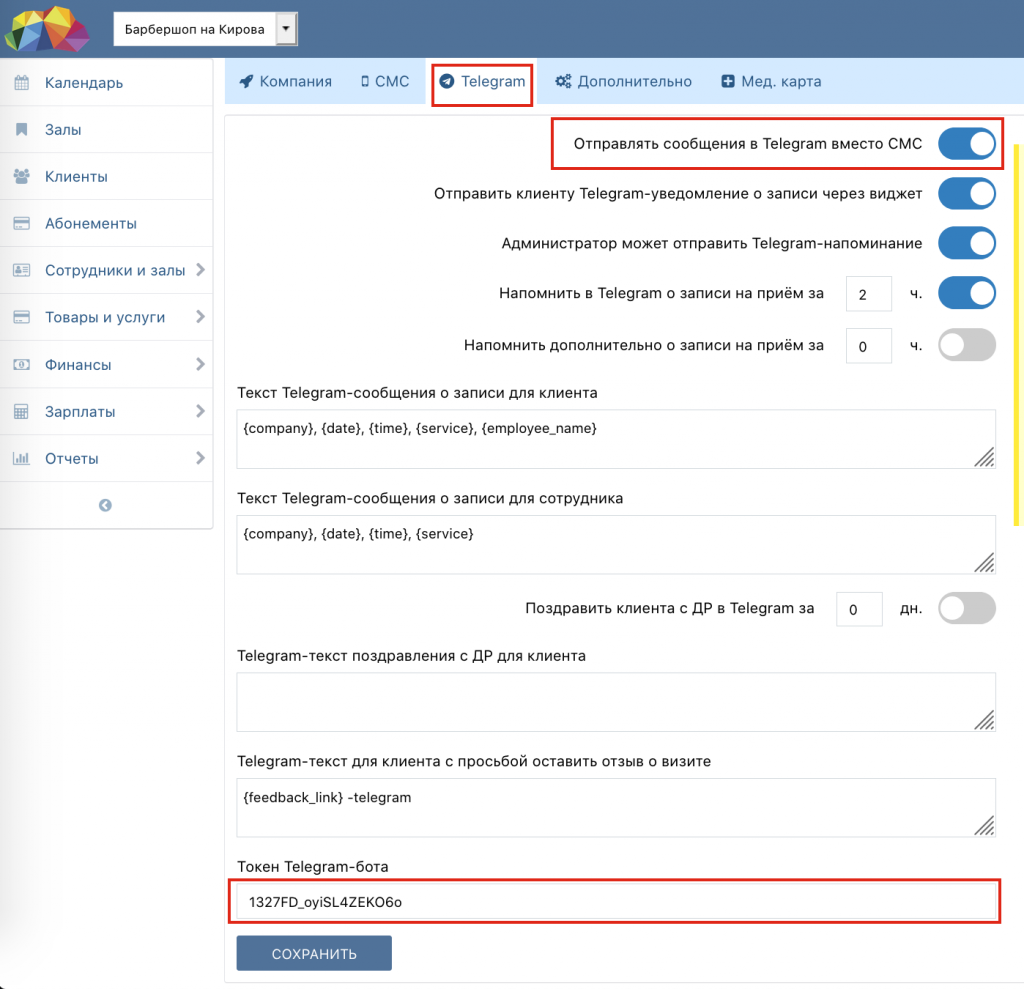This screenshot has height=989, width=1024.
Task: Enable birthday greeting in Telegram switch
Action: [967, 608]
